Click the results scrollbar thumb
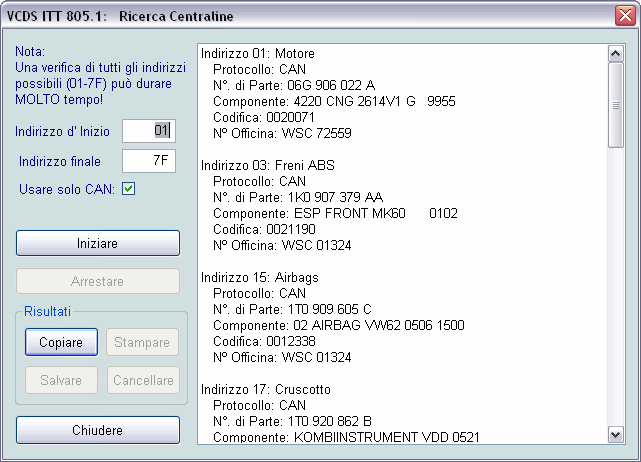 pos(616,105)
